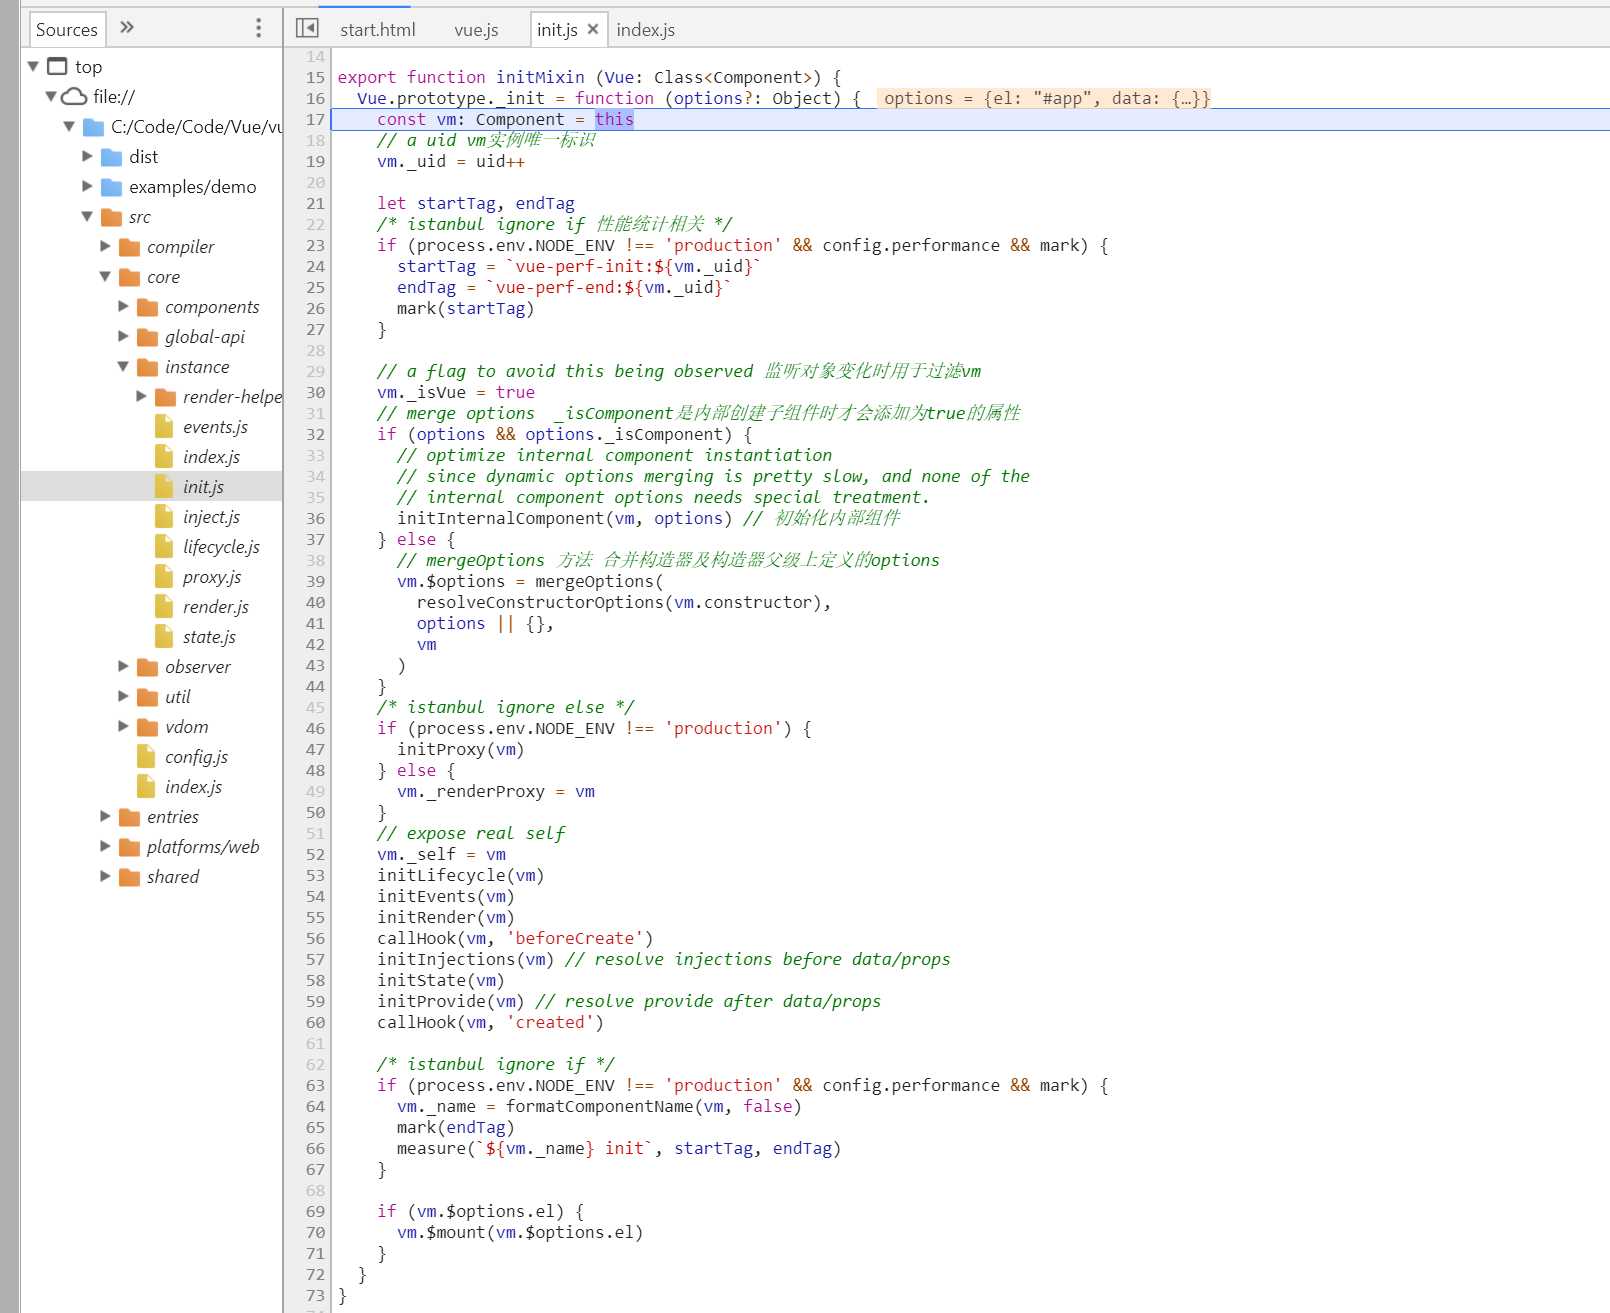This screenshot has height=1313, width=1610.
Task: Expand the vdom folder
Action: coord(123,726)
